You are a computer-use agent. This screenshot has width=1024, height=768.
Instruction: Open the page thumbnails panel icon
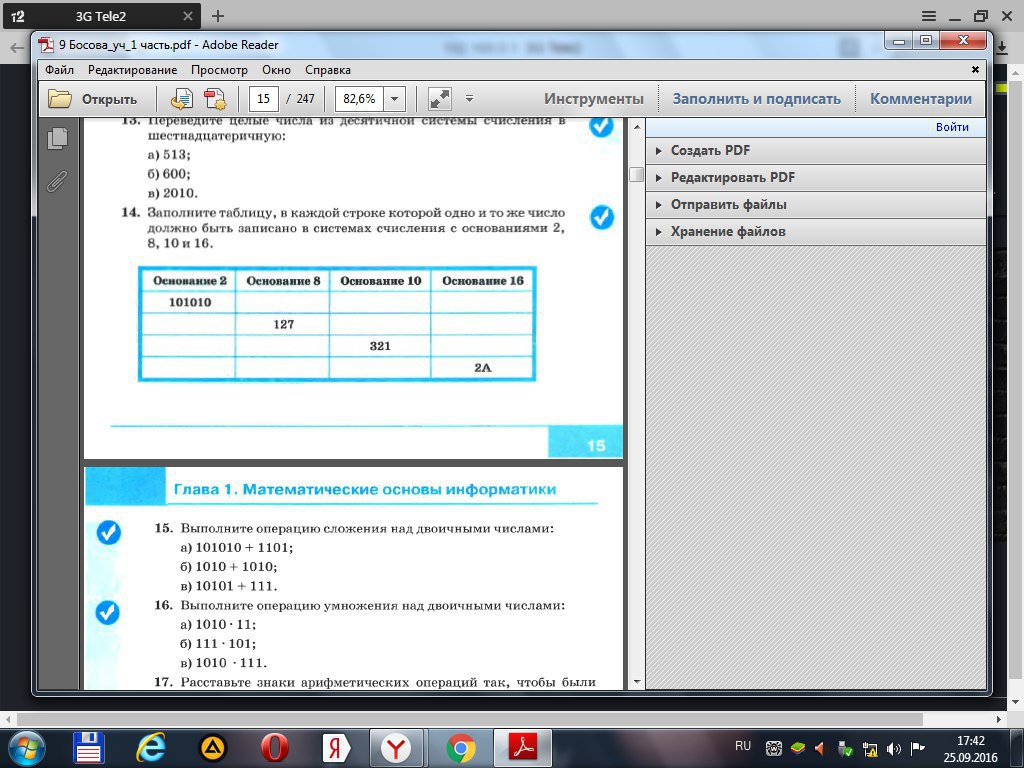[57, 138]
